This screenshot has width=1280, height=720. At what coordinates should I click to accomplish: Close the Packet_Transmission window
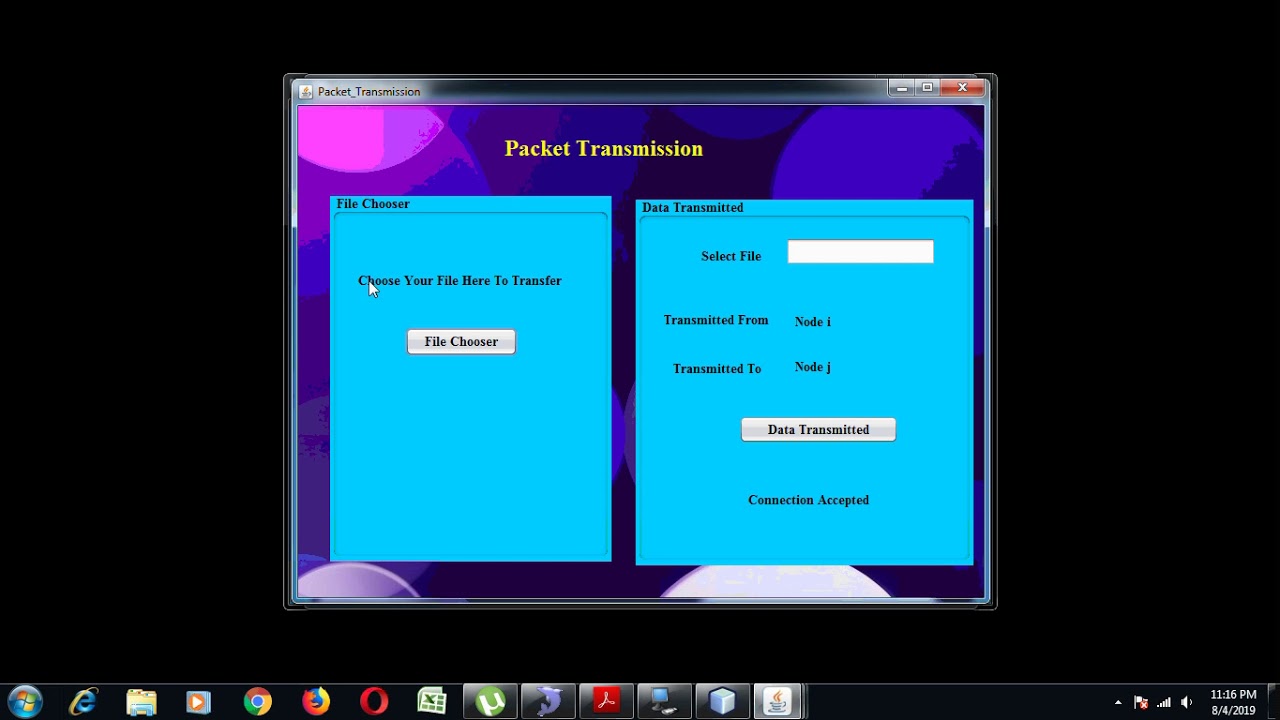click(x=962, y=88)
